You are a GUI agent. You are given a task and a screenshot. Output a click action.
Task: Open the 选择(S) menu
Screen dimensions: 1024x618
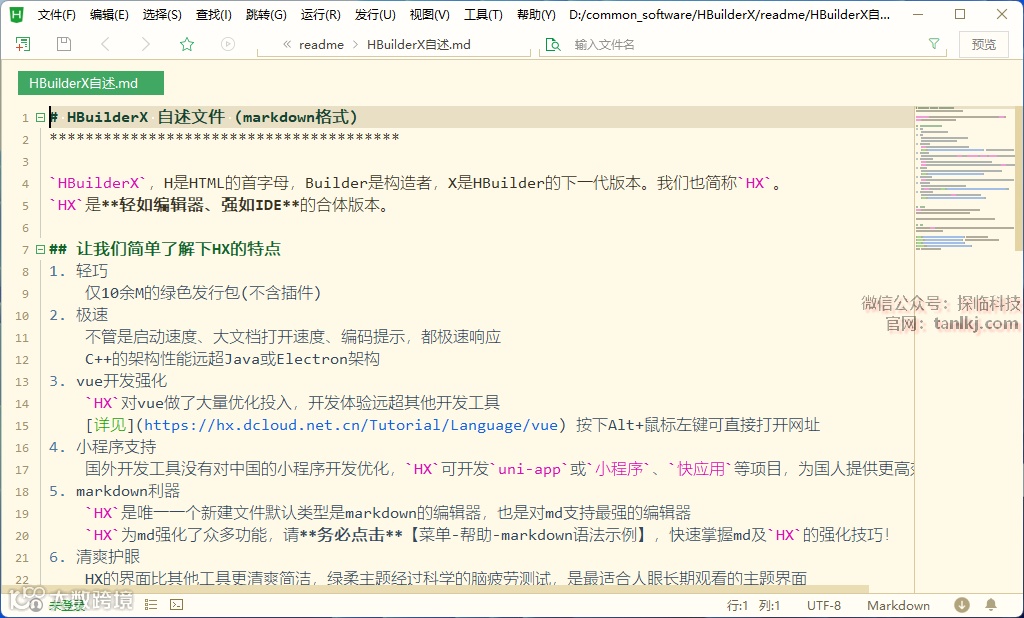tap(162, 14)
